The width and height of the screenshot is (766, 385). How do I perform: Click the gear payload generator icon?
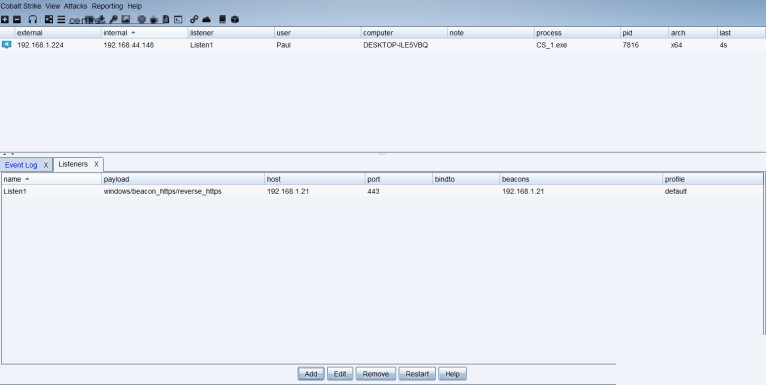(142, 20)
